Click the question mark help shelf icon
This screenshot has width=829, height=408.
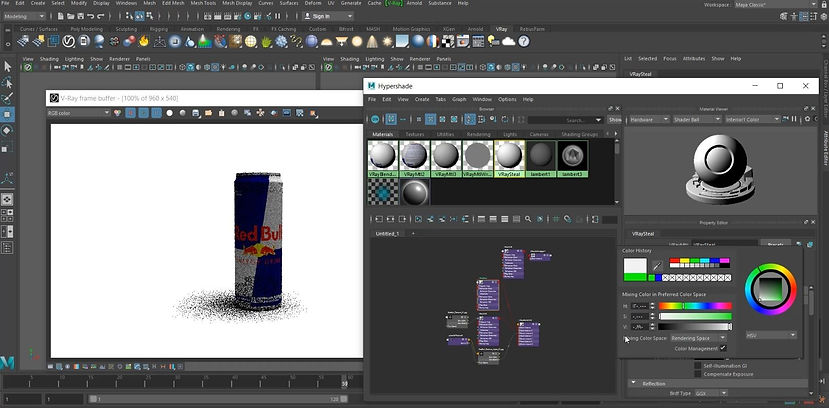(x=524, y=41)
